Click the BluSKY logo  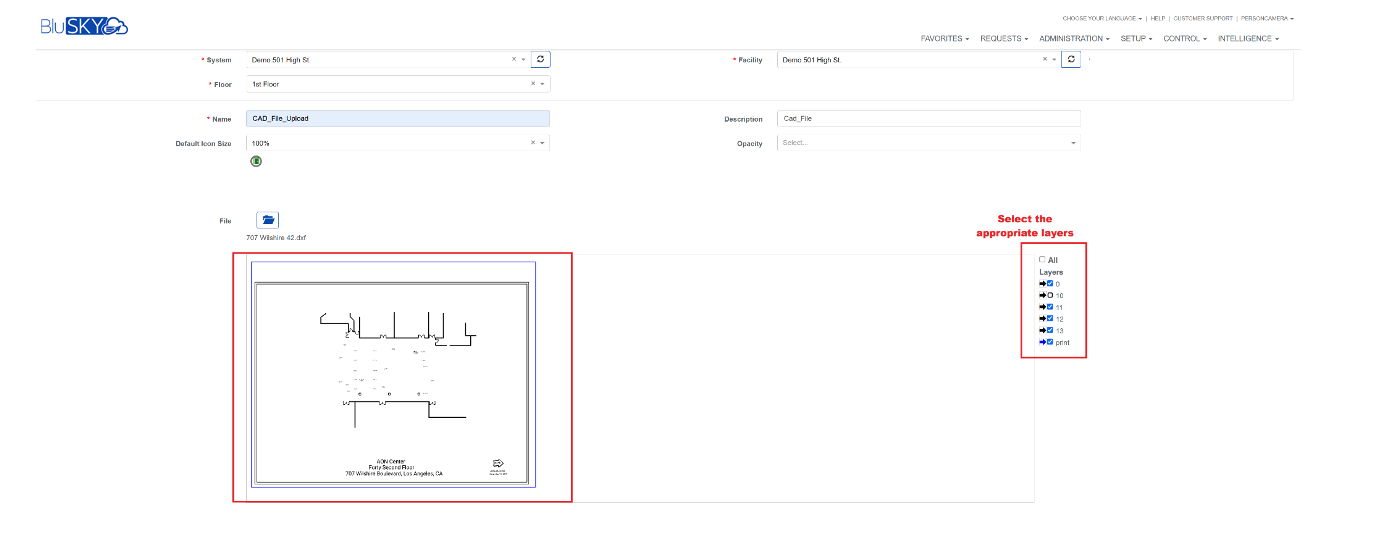coord(84,27)
